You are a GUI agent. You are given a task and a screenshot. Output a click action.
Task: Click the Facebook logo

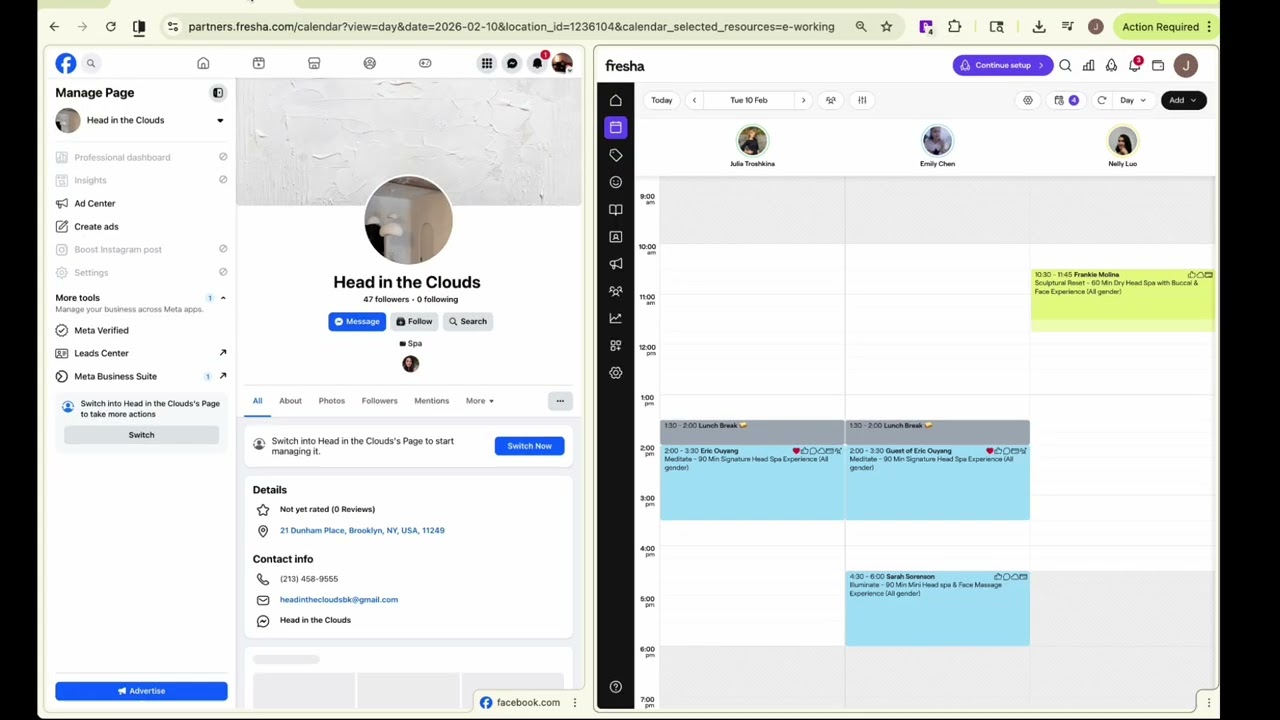click(66, 64)
